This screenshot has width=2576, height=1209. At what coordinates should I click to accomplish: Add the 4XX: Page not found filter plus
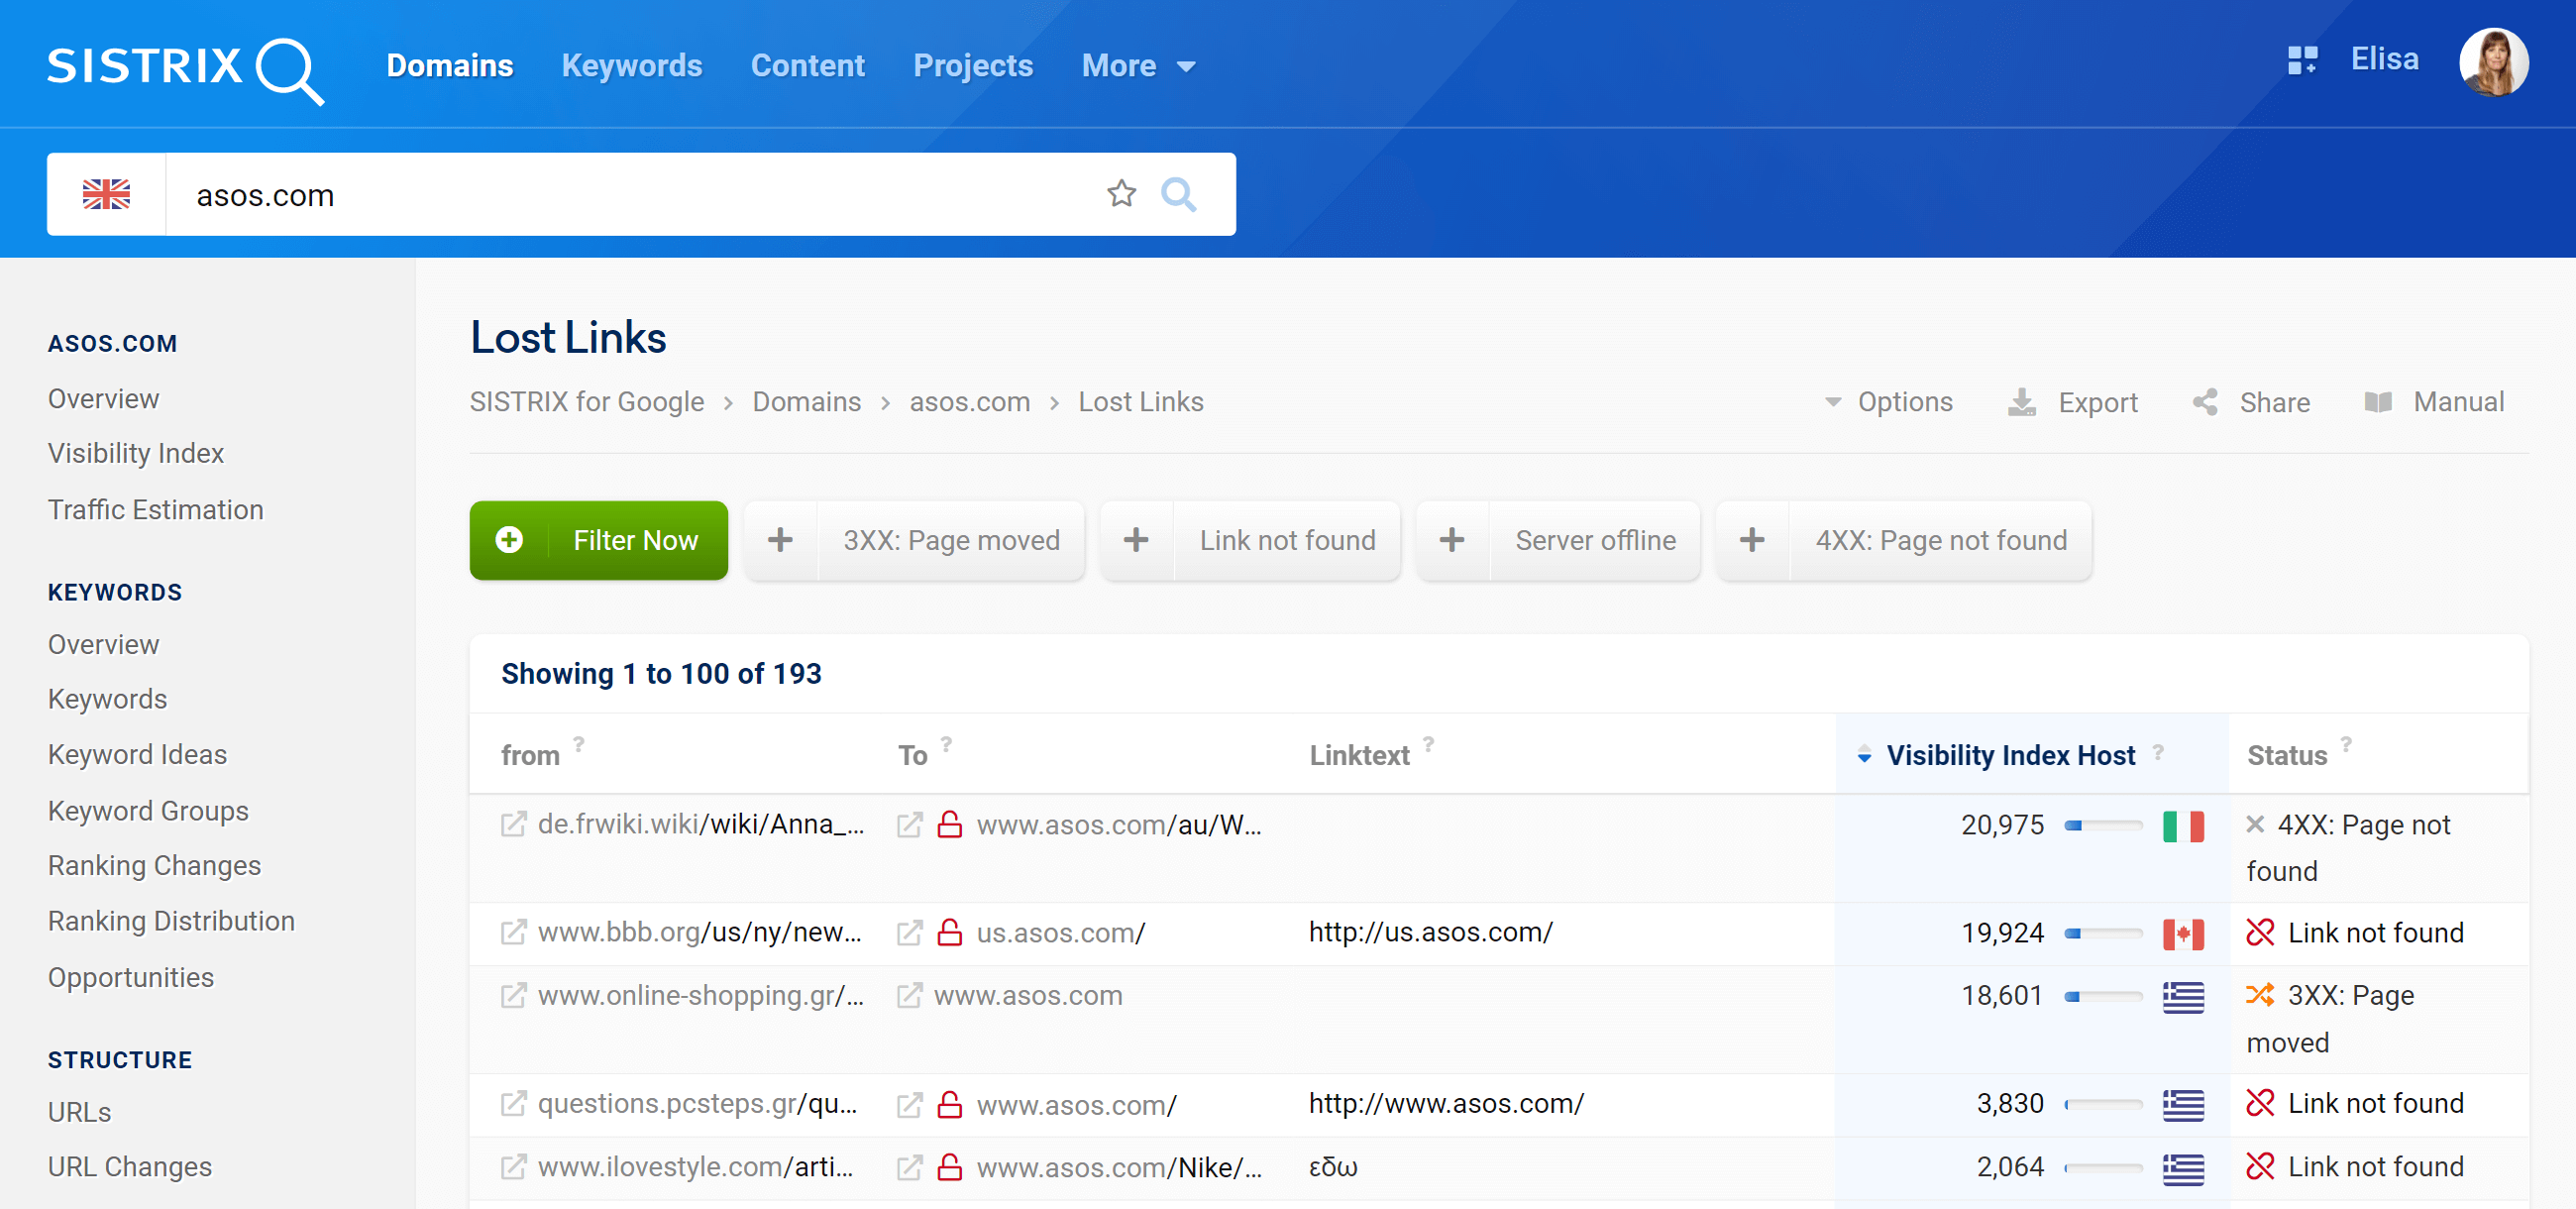coord(1752,540)
